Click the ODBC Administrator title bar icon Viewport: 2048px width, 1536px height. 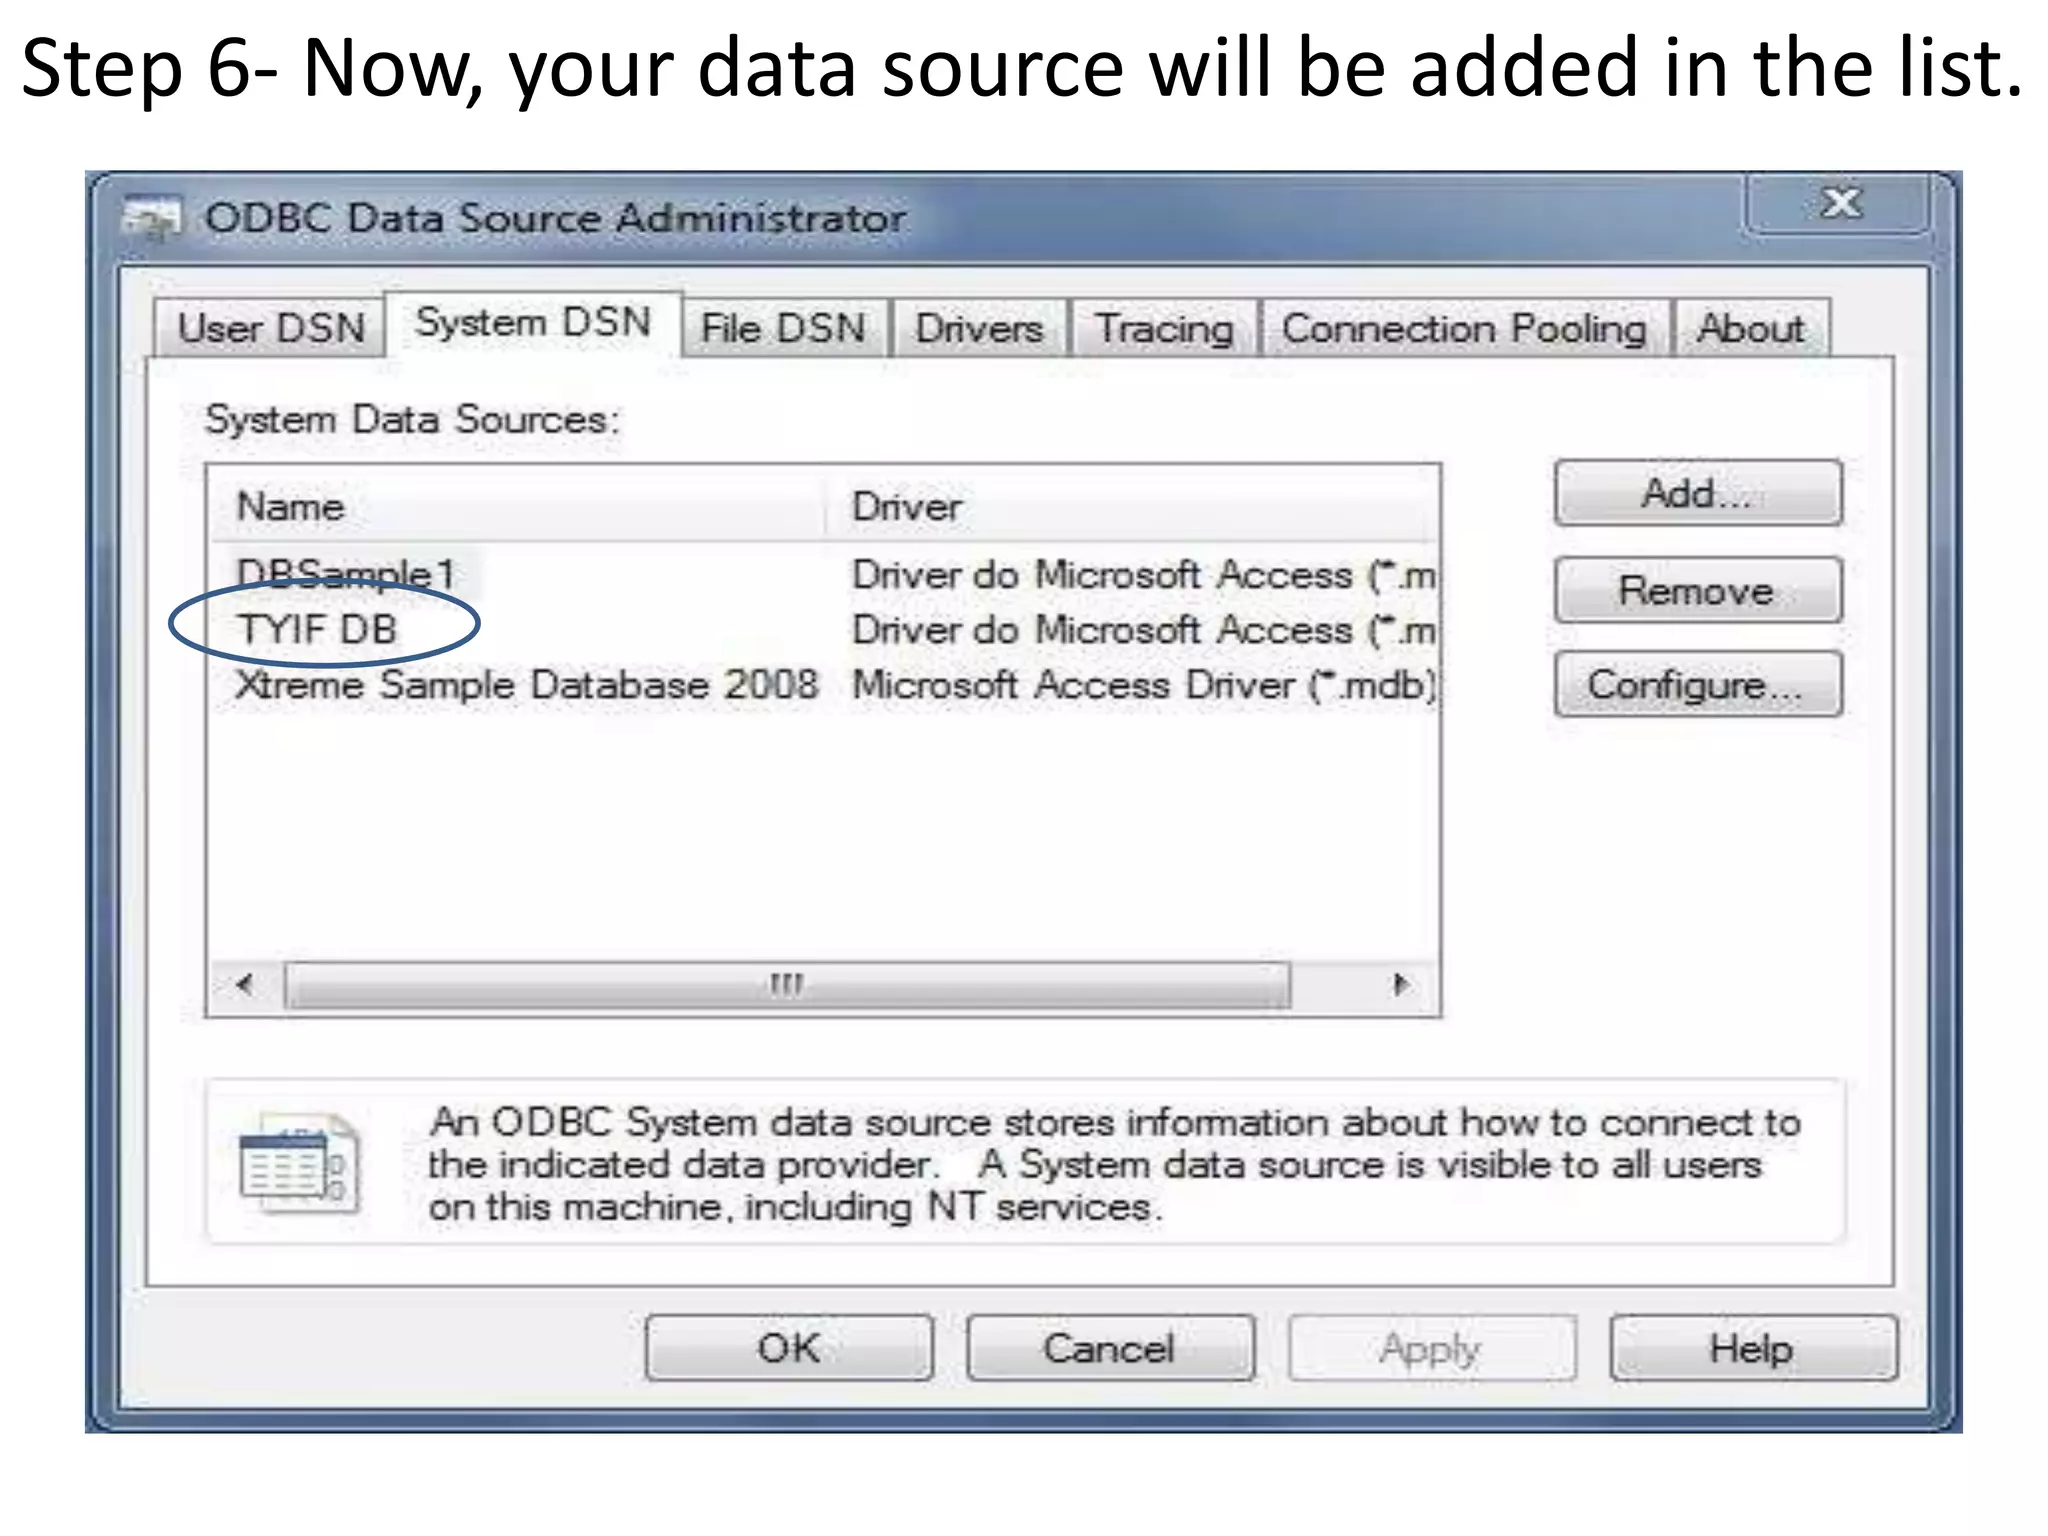[x=152, y=218]
